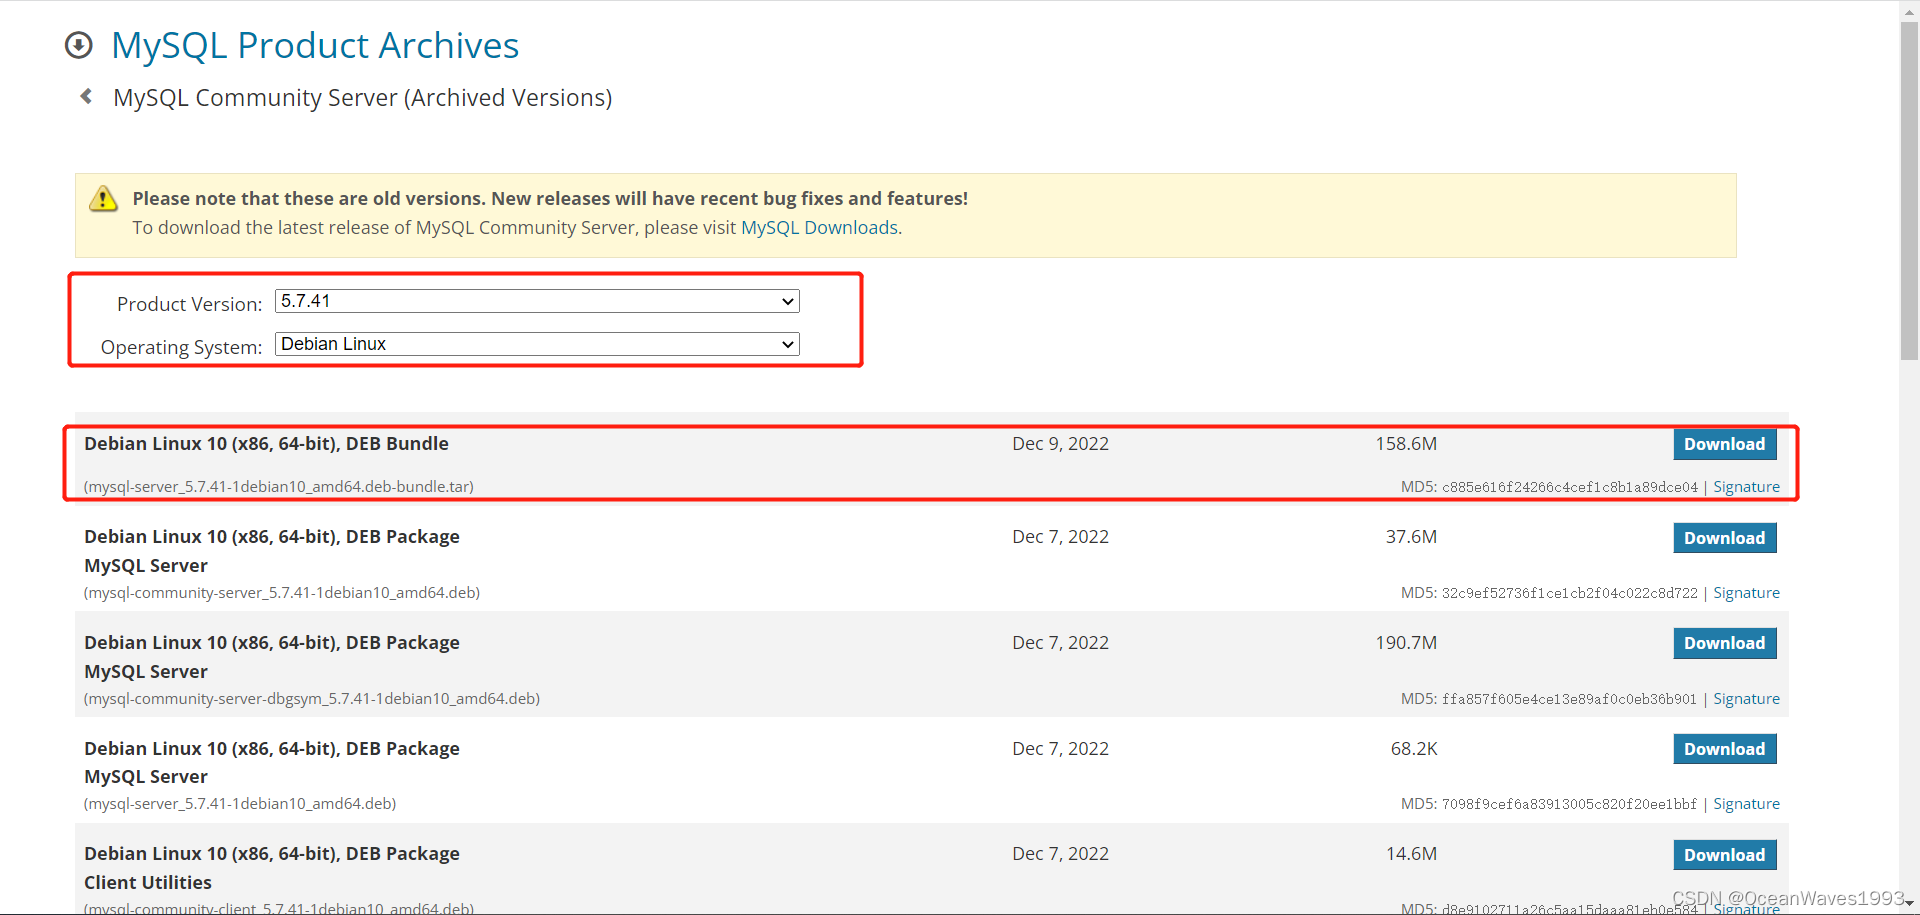Click the Operating System label
The height and width of the screenshot is (915, 1920).
(181, 347)
